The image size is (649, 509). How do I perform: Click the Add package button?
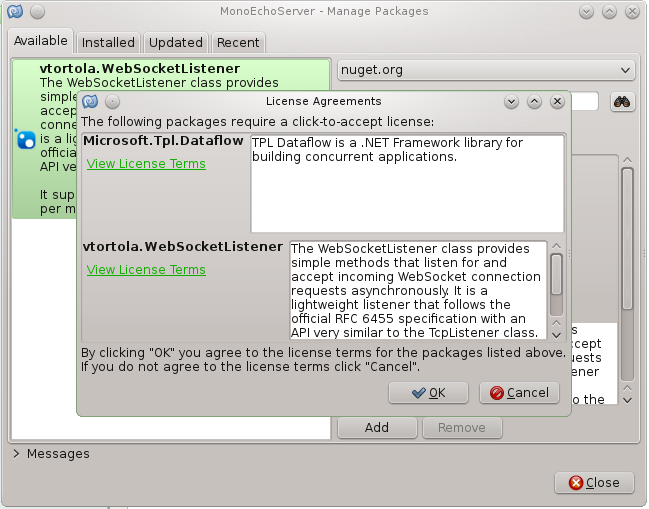pyautogui.click(x=377, y=427)
